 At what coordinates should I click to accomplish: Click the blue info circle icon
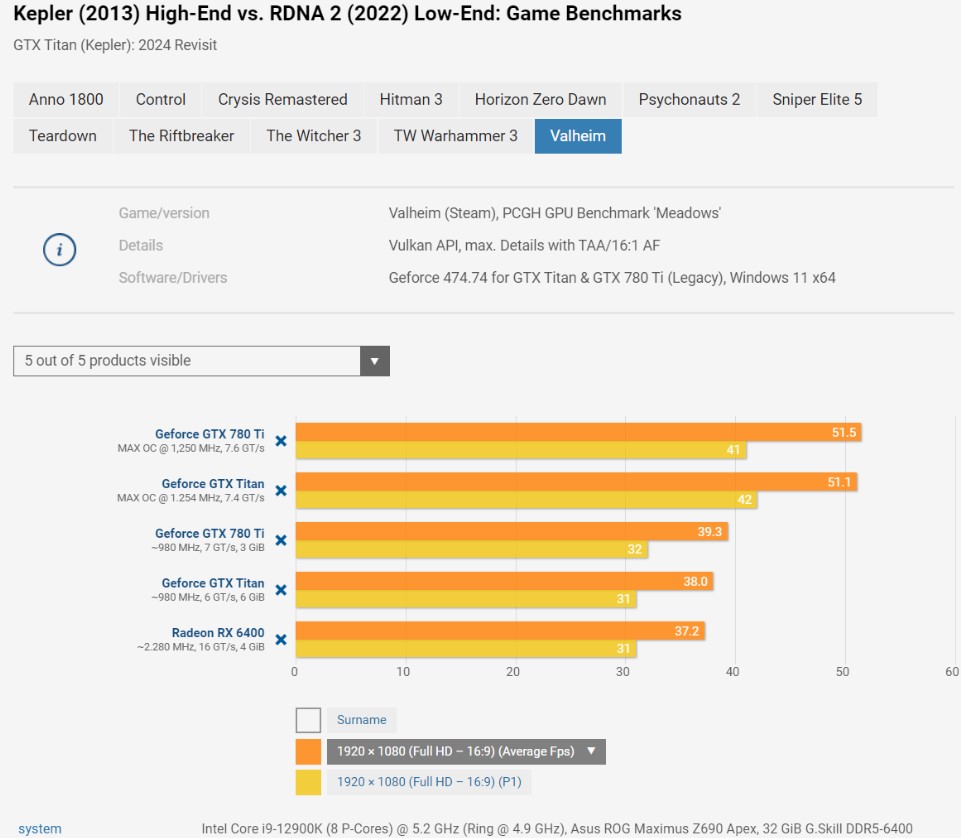click(59, 249)
